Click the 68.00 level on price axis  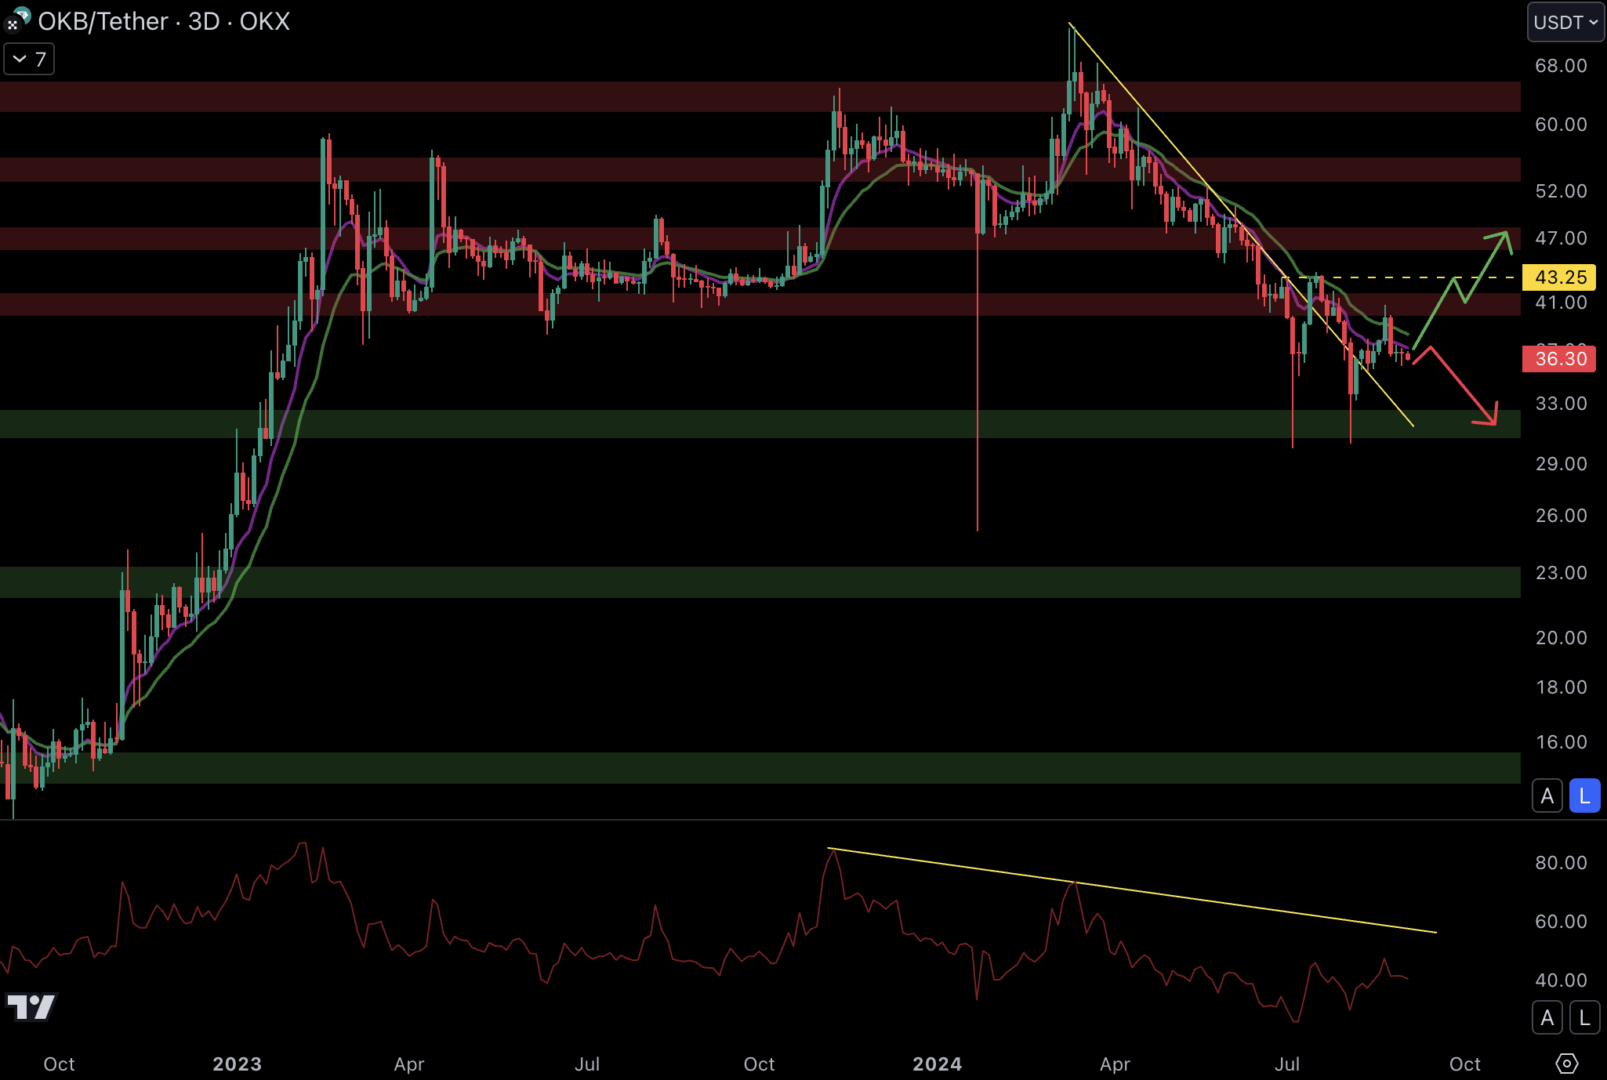pyautogui.click(x=1560, y=66)
